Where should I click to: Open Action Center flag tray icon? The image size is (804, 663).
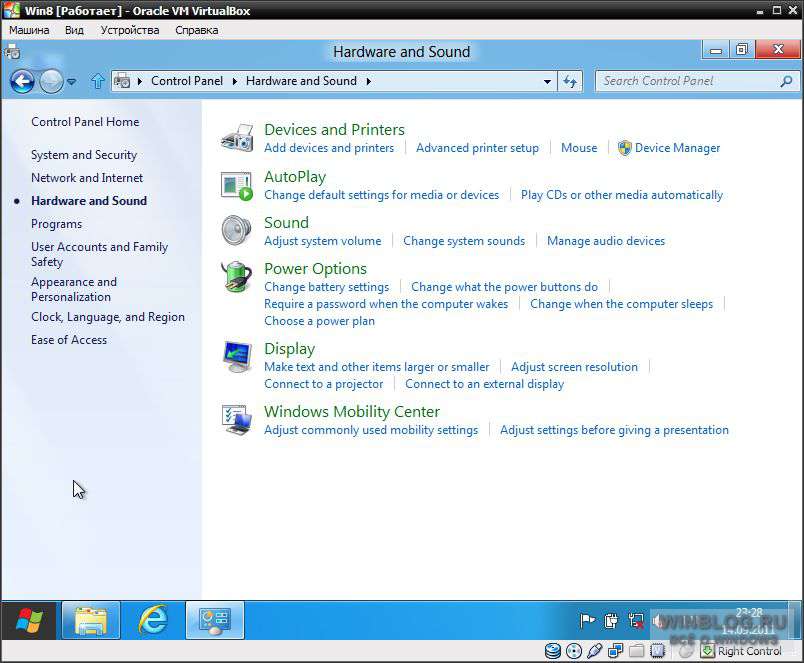pos(587,621)
